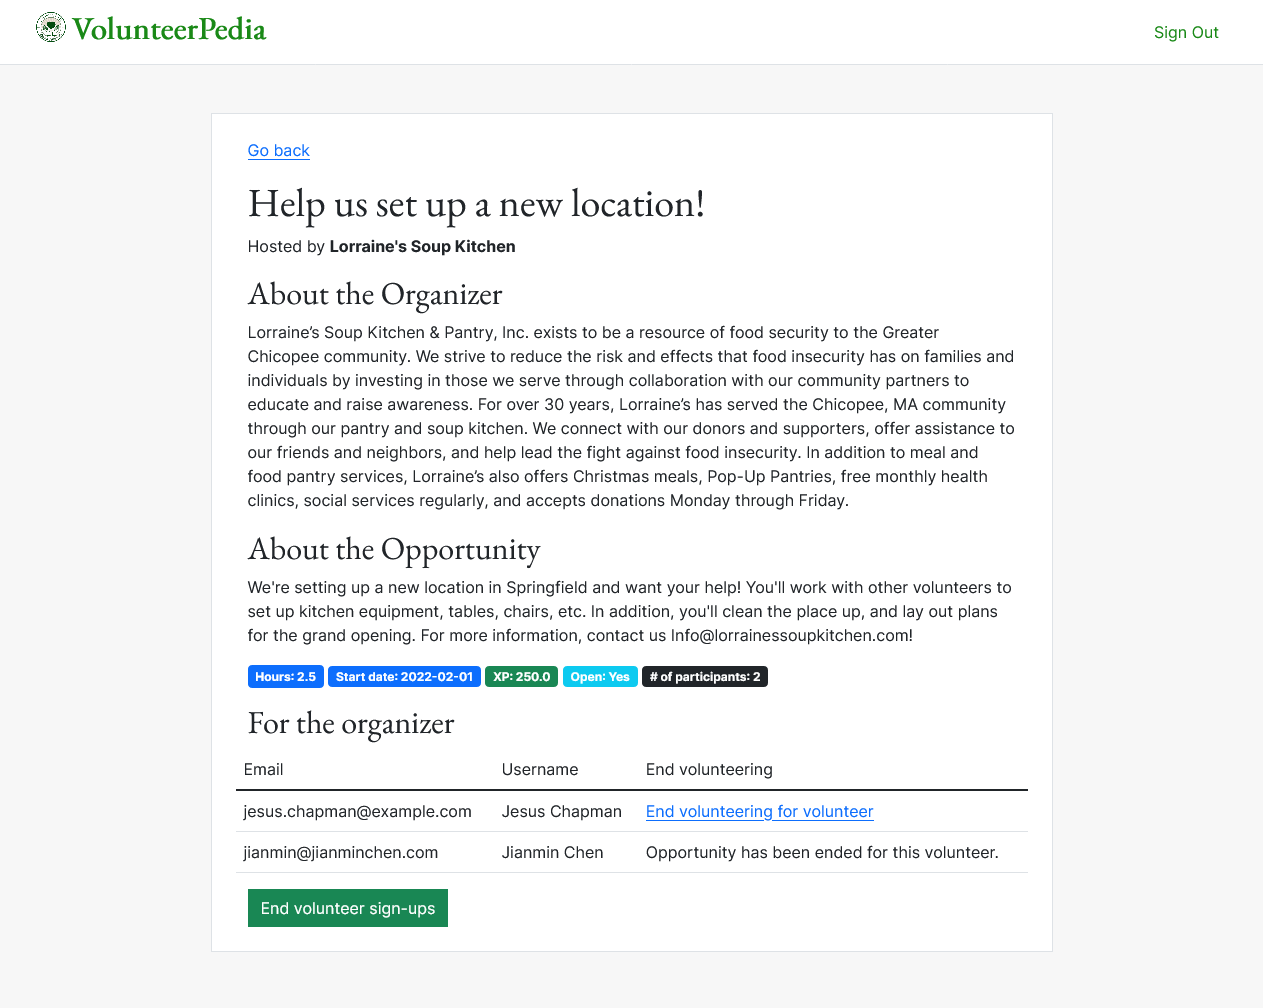1263x1008 pixels.
Task: Click the Help us set up heading
Action: tap(476, 204)
